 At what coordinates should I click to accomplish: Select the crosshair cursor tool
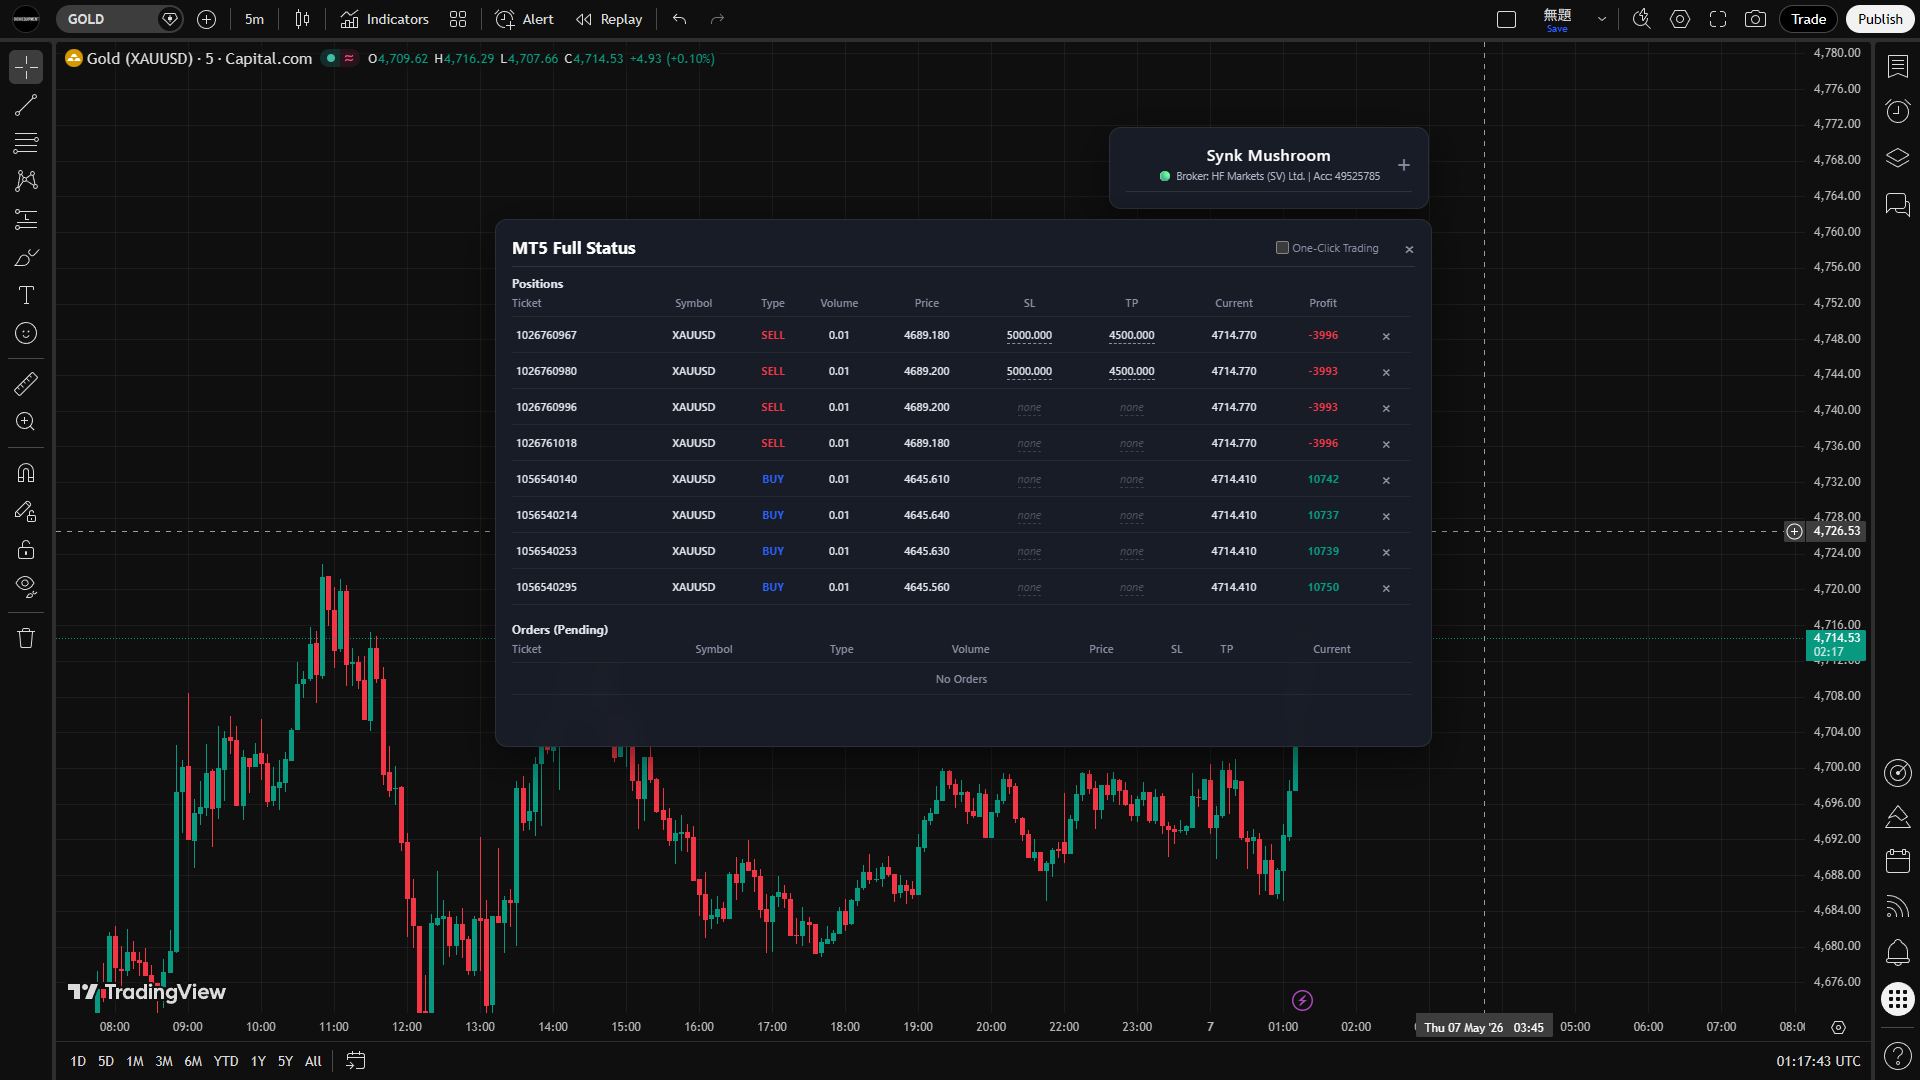coord(26,67)
